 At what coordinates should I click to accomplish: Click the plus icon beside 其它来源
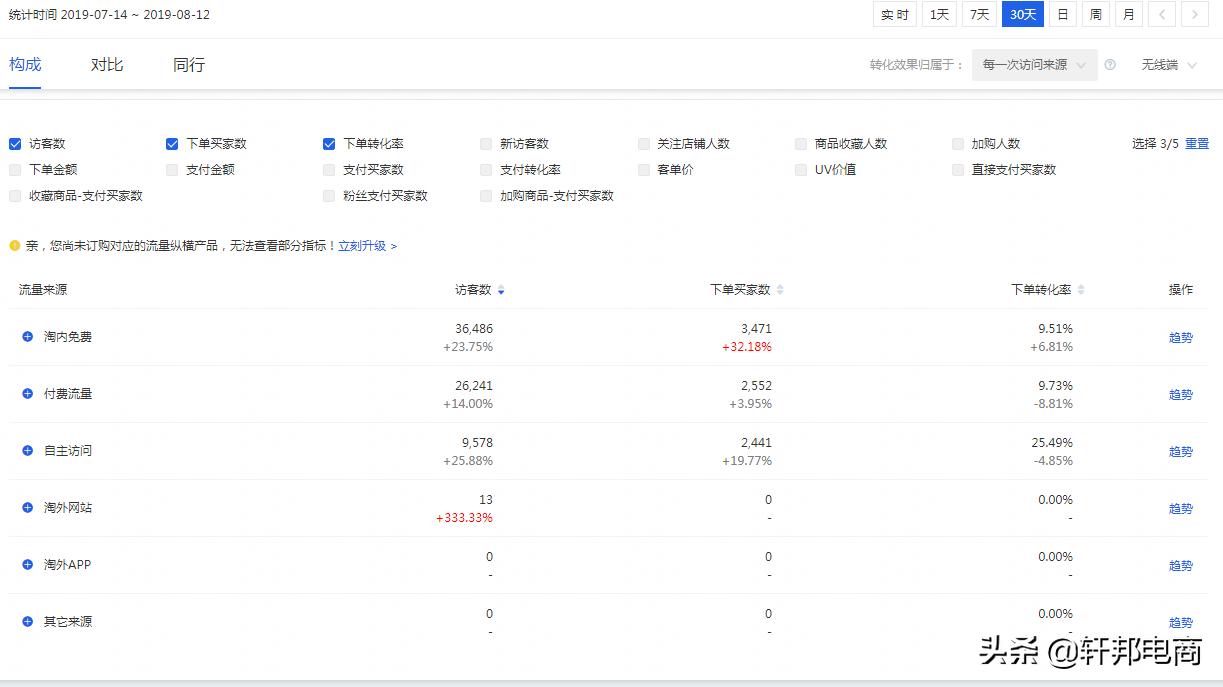(27, 621)
